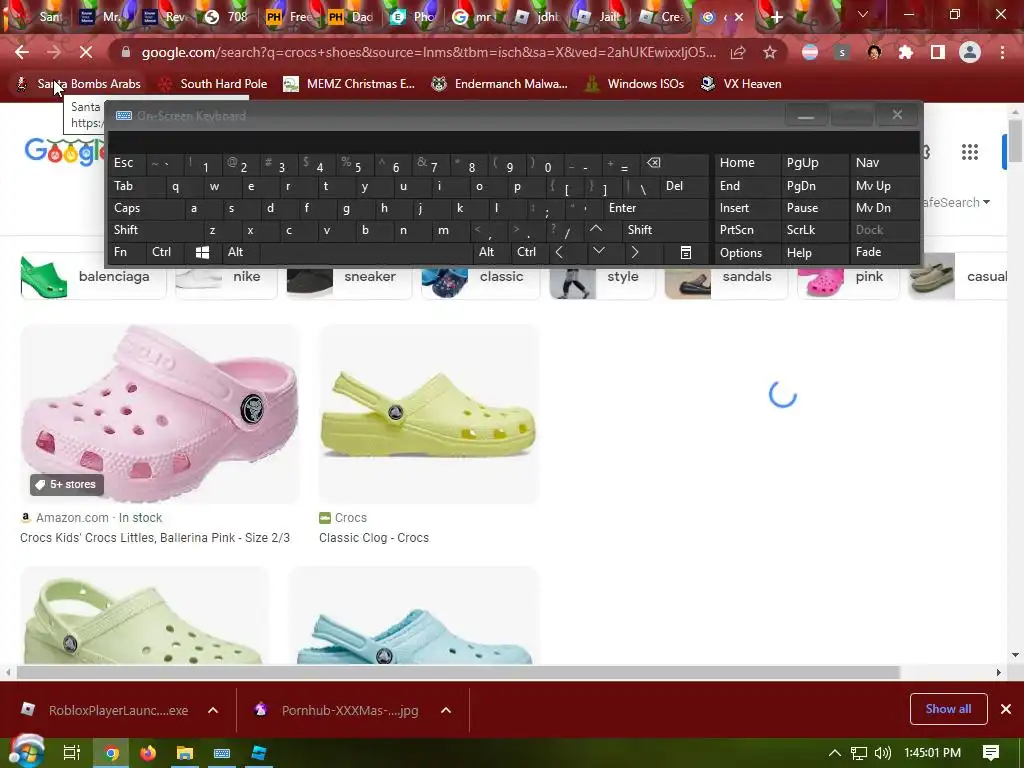Open the VX Heaven bookmark
This screenshot has height=768, width=1024.
[x=741, y=84]
